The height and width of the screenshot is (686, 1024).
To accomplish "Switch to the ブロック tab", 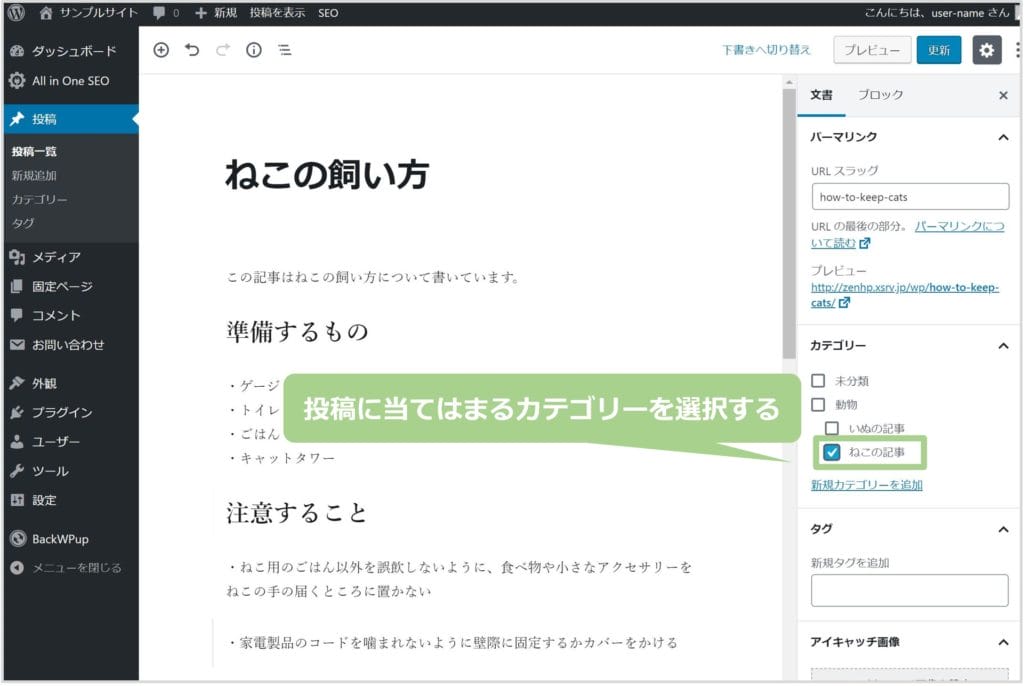I will click(880, 95).
